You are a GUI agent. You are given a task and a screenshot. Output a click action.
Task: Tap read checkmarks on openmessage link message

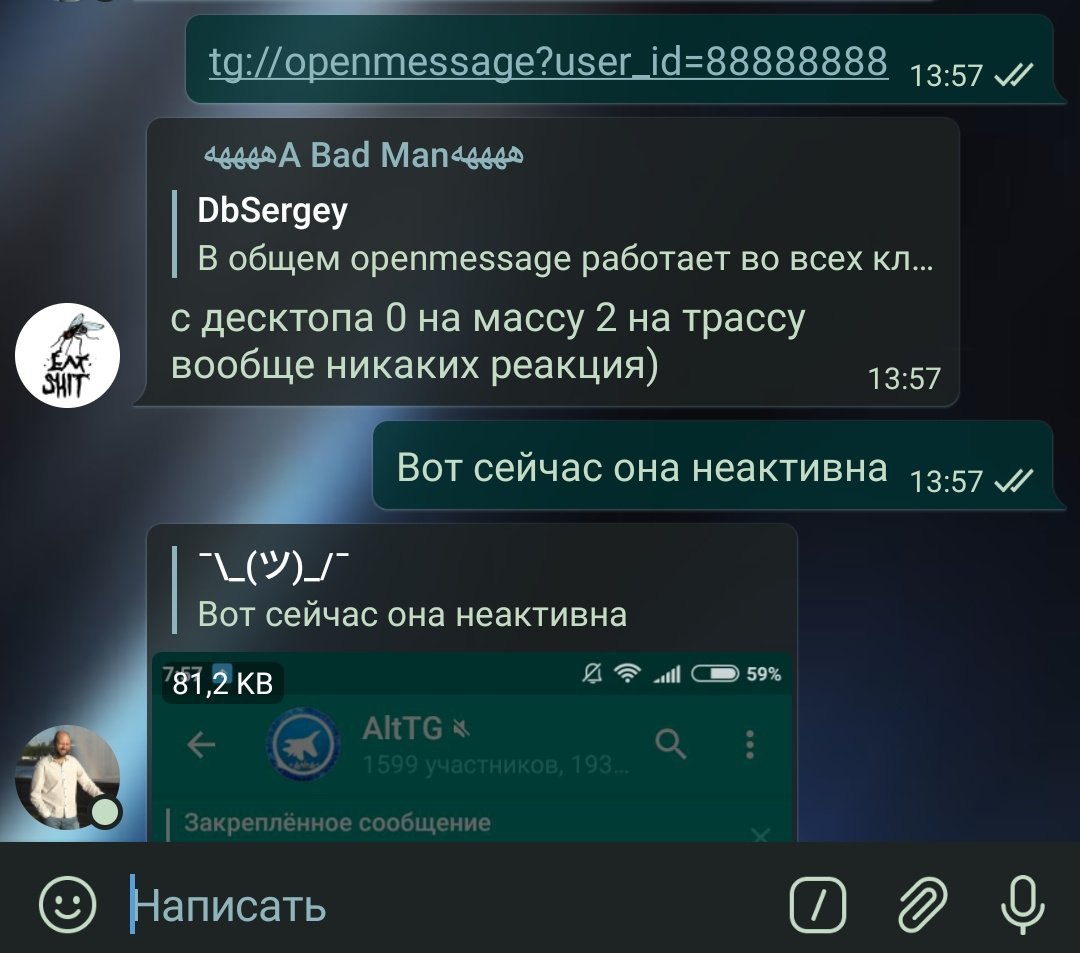point(1014,75)
